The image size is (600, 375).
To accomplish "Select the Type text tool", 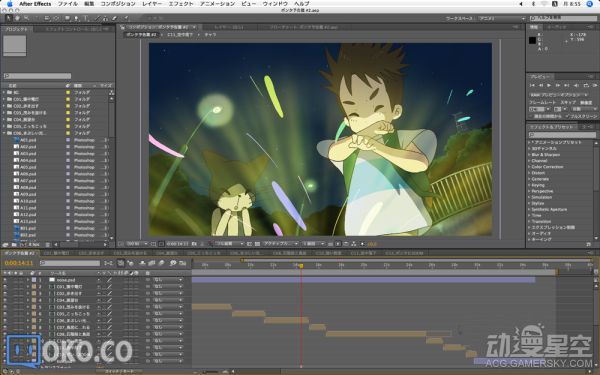I will pyautogui.click(x=86, y=18).
